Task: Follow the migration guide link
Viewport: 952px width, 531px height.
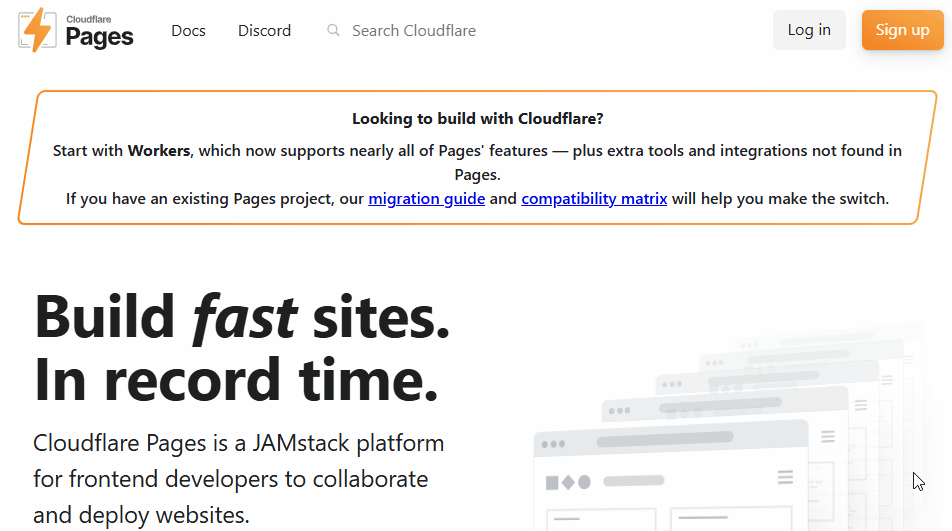Action: pos(426,198)
